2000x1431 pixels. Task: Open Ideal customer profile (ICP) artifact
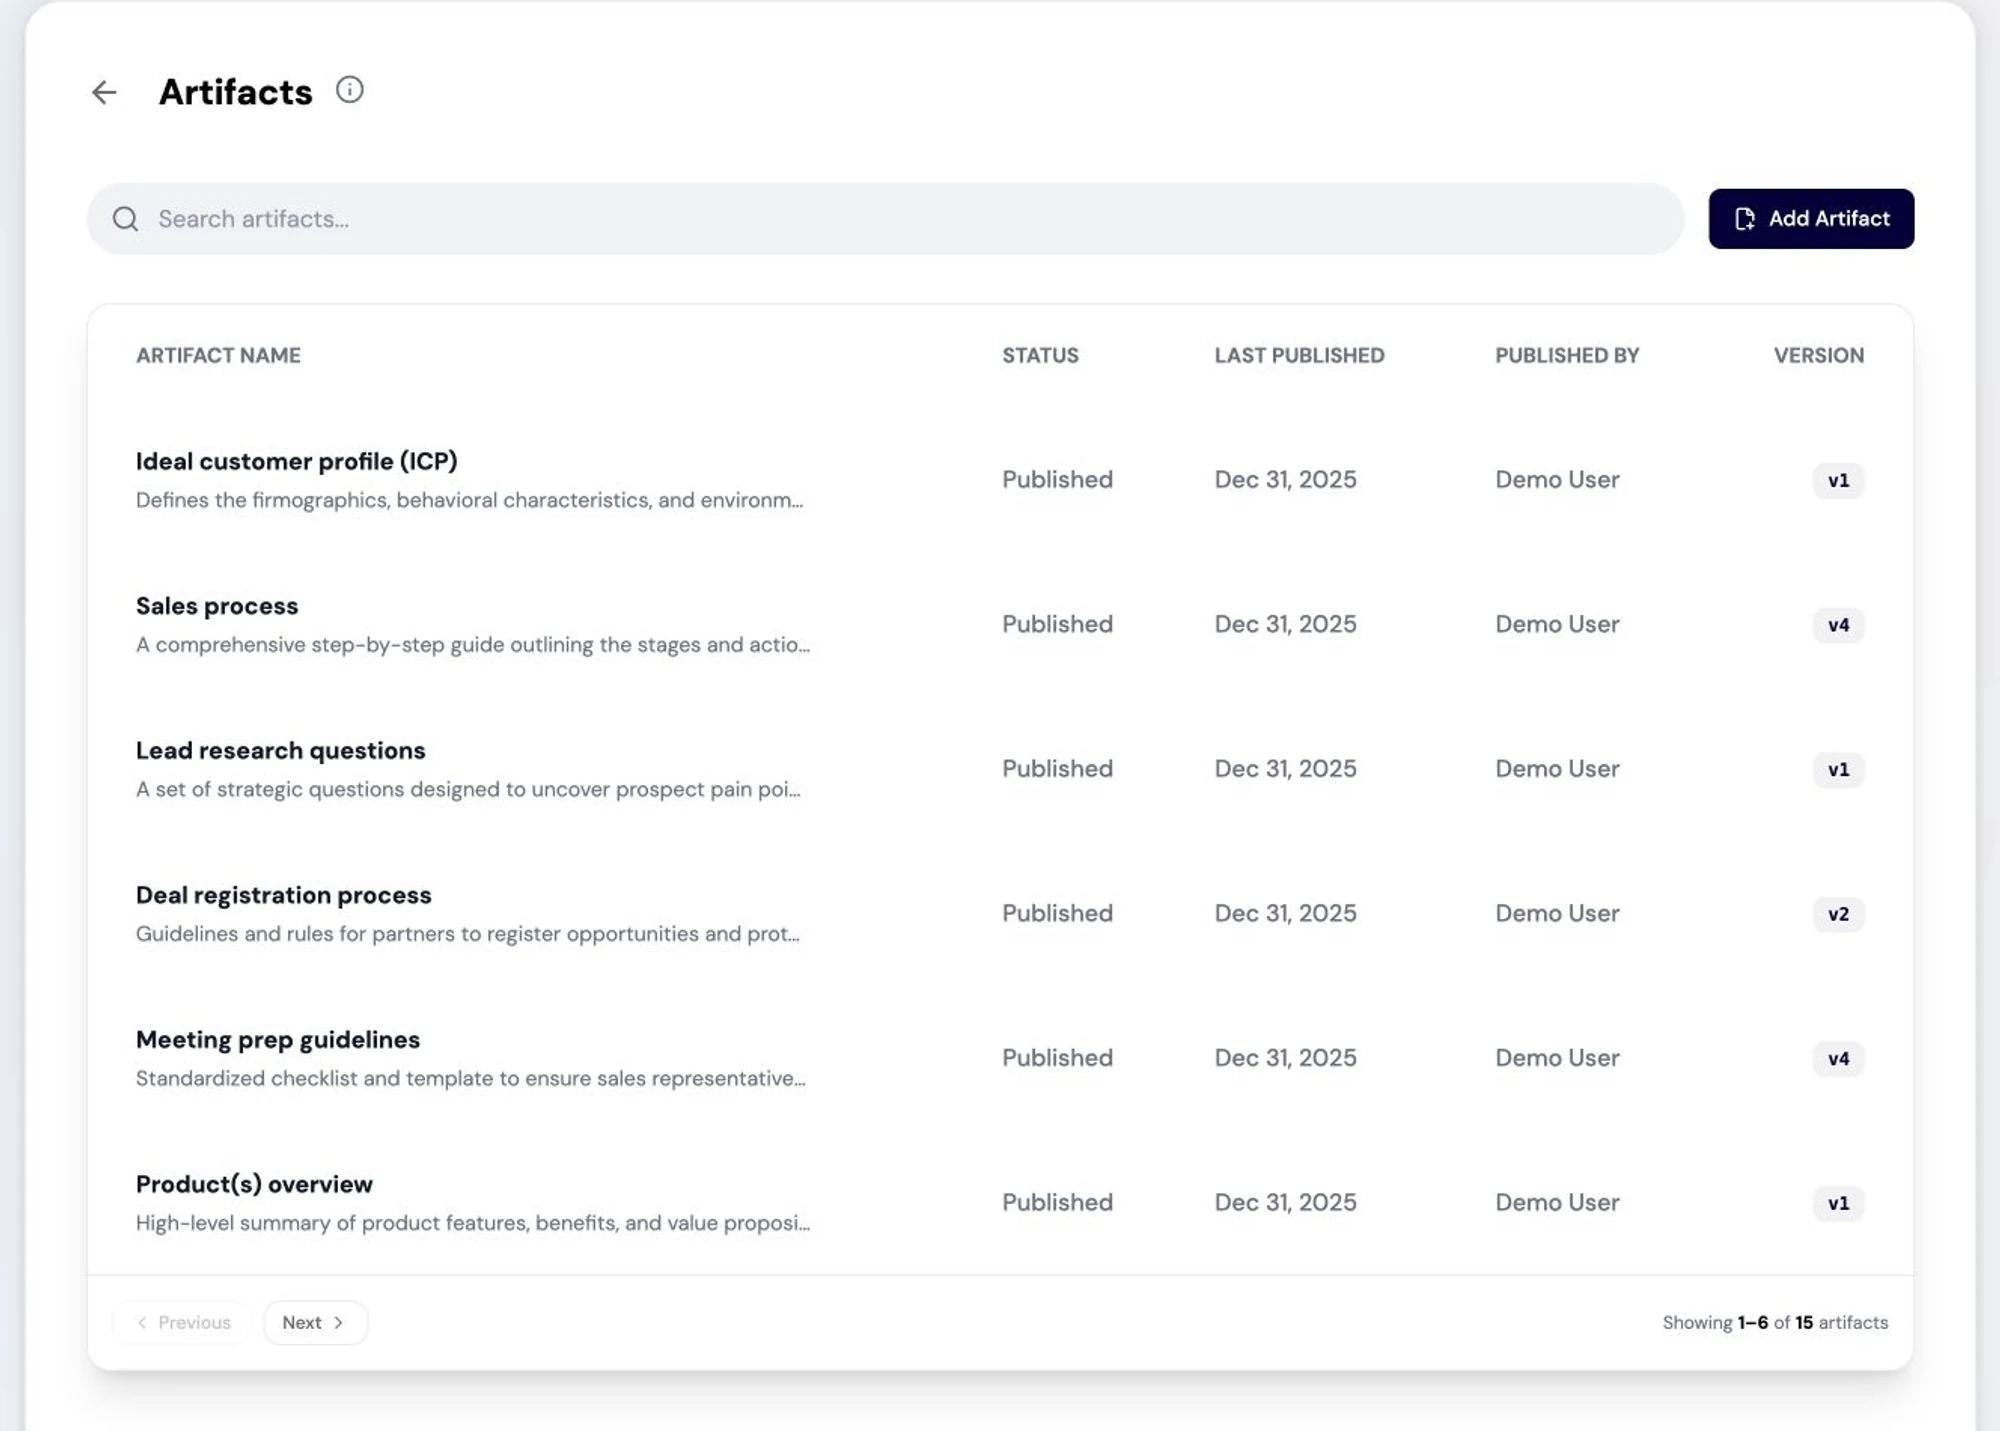296,461
